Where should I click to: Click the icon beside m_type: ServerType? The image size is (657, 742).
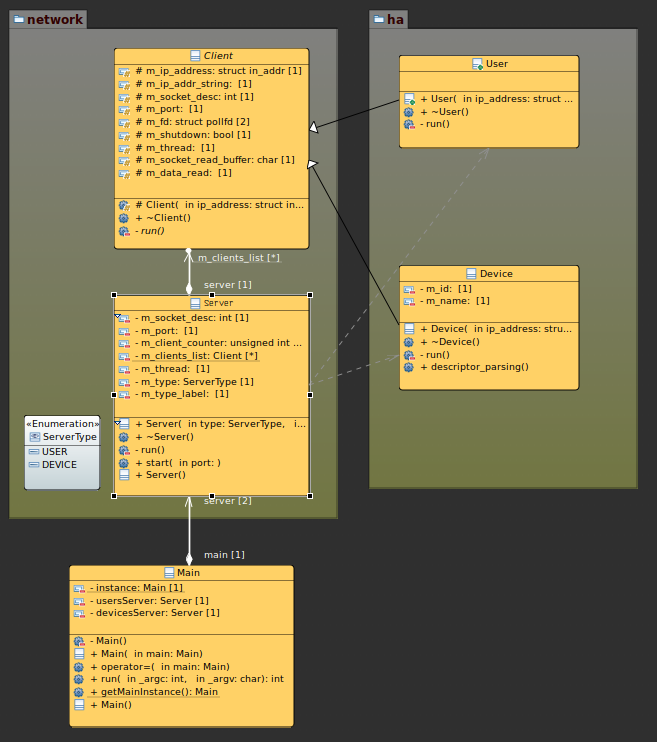pyautogui.click(x=124, y=382)
